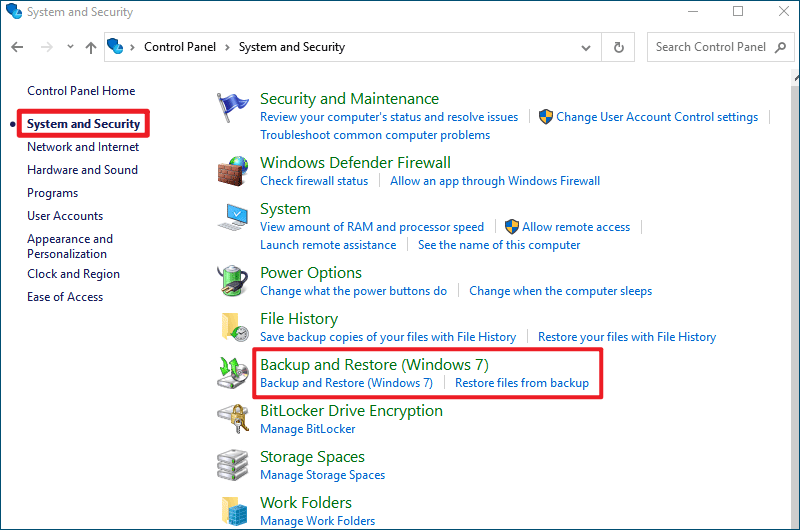Open BitLocker Drive Encryption heading
Viewport: 800px width, 530px height.
(x=352, y=411)
